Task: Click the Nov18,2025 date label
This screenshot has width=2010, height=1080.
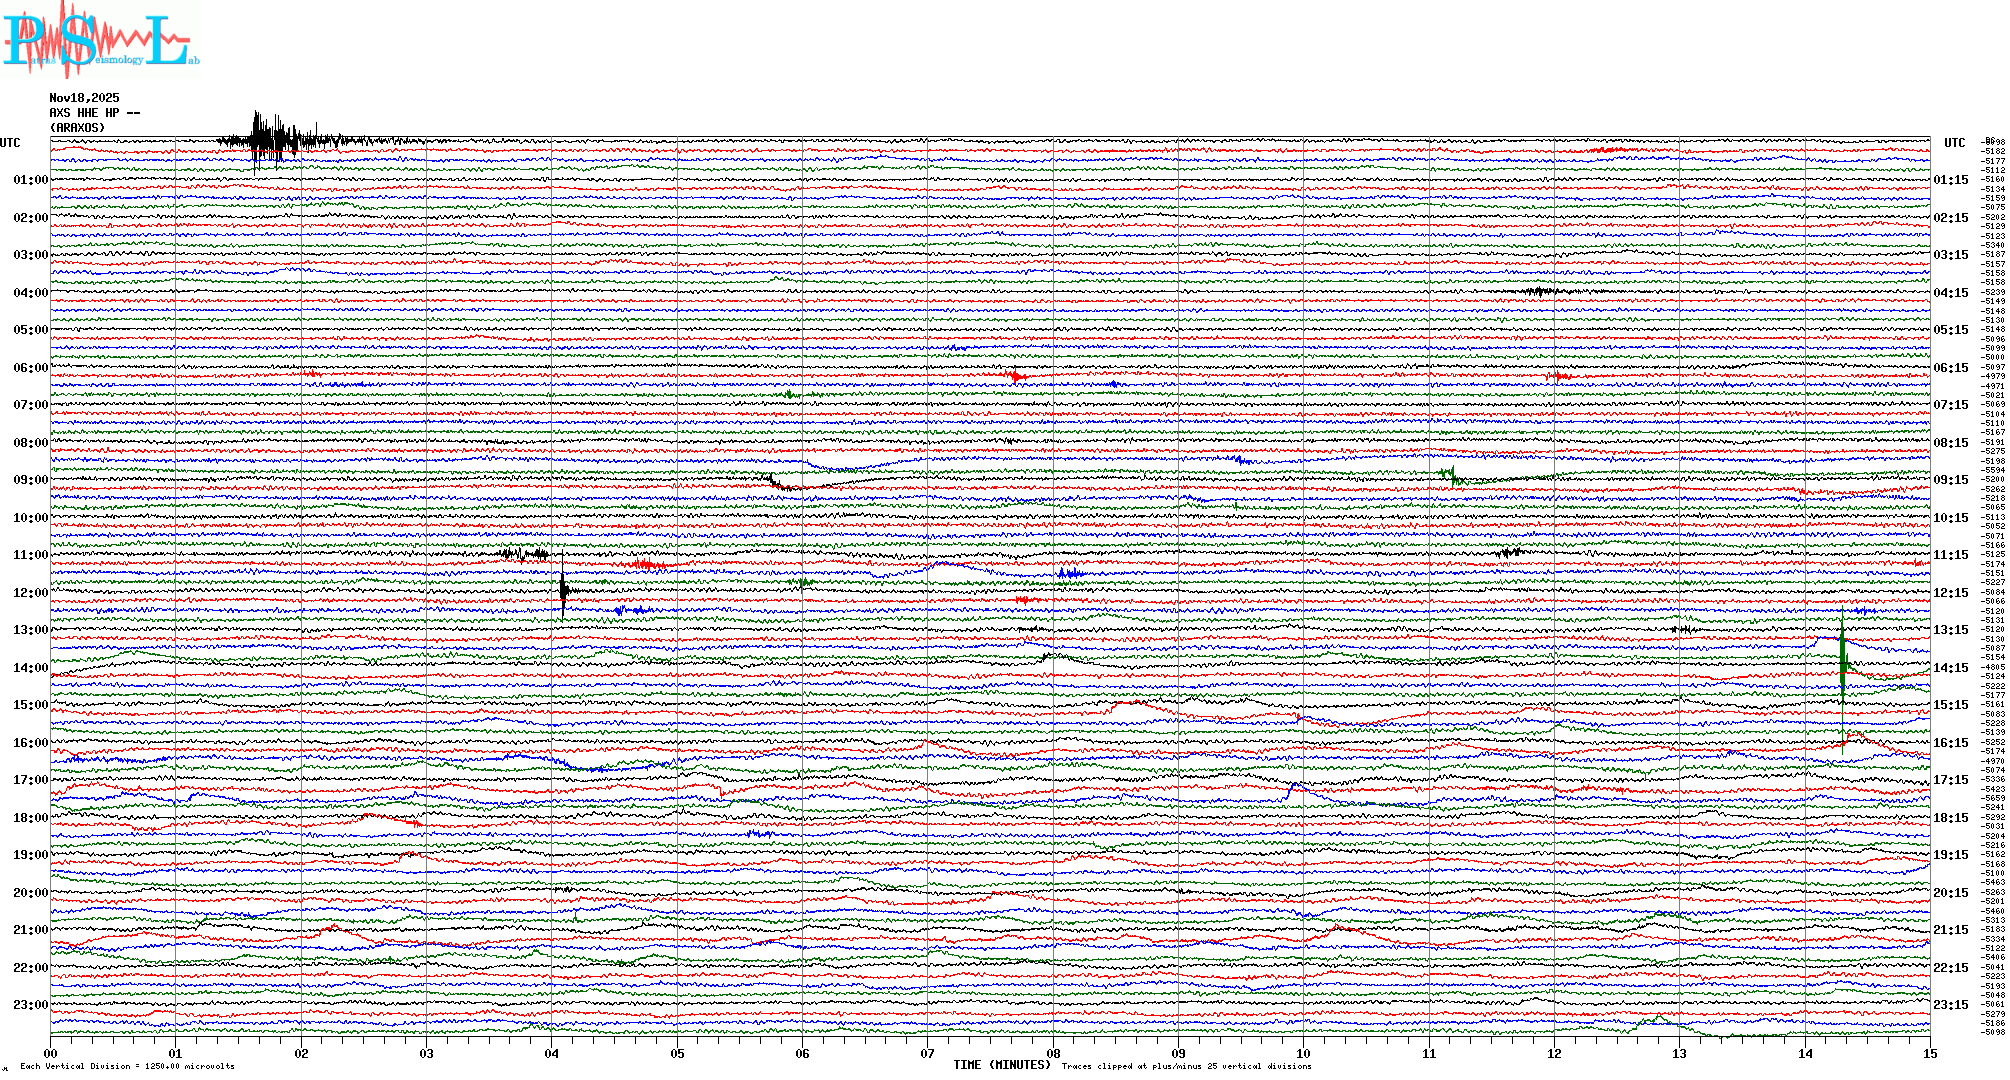Action: [x=84, y=98]
